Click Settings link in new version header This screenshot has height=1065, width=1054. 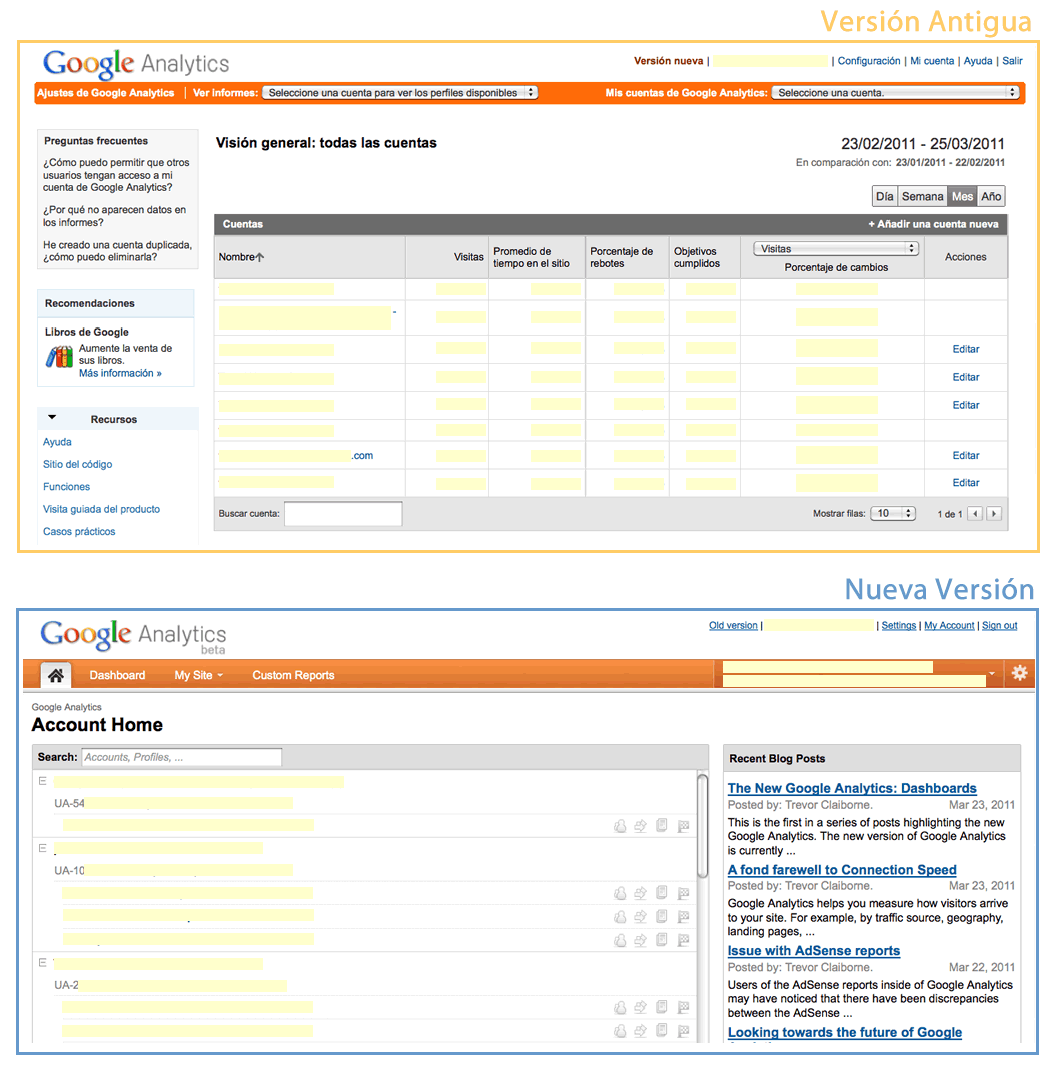click(898, 626)
